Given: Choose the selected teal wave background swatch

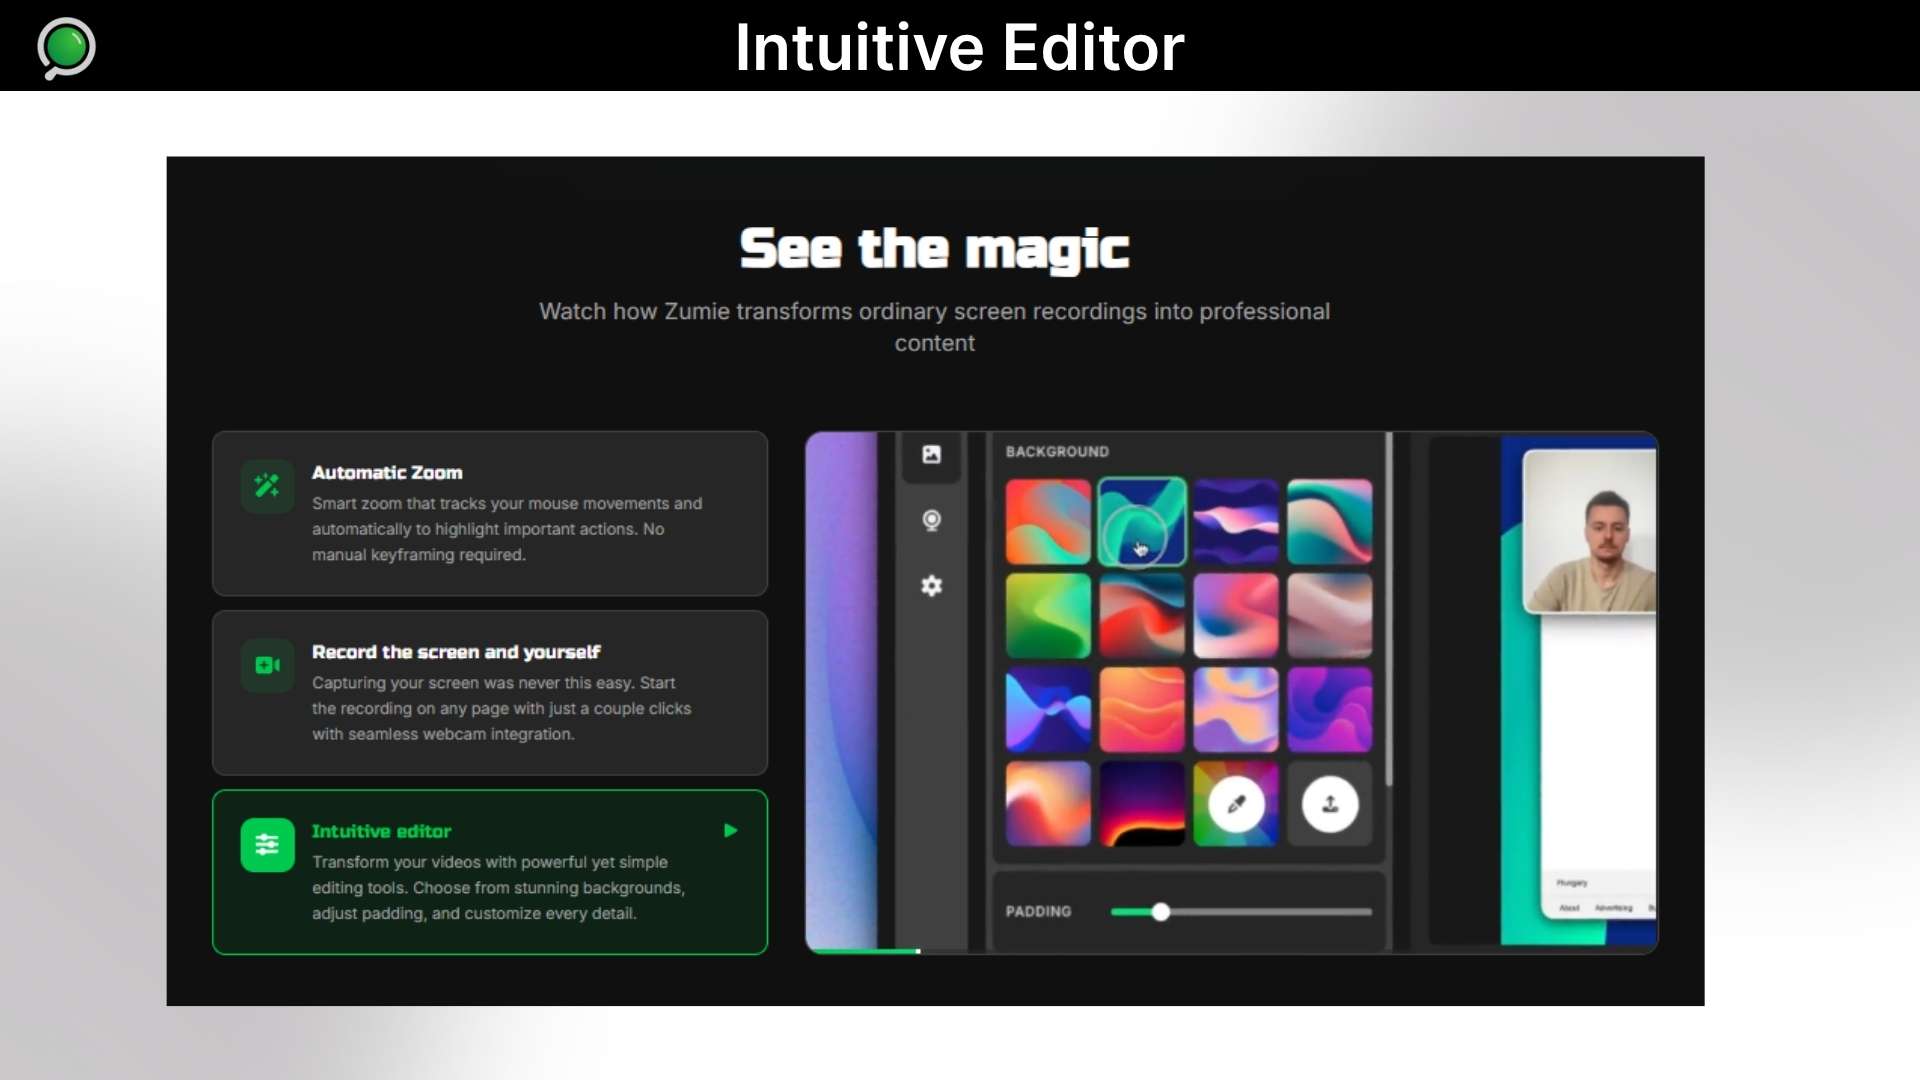Looking at the screenshot, I should (1142, 521).
